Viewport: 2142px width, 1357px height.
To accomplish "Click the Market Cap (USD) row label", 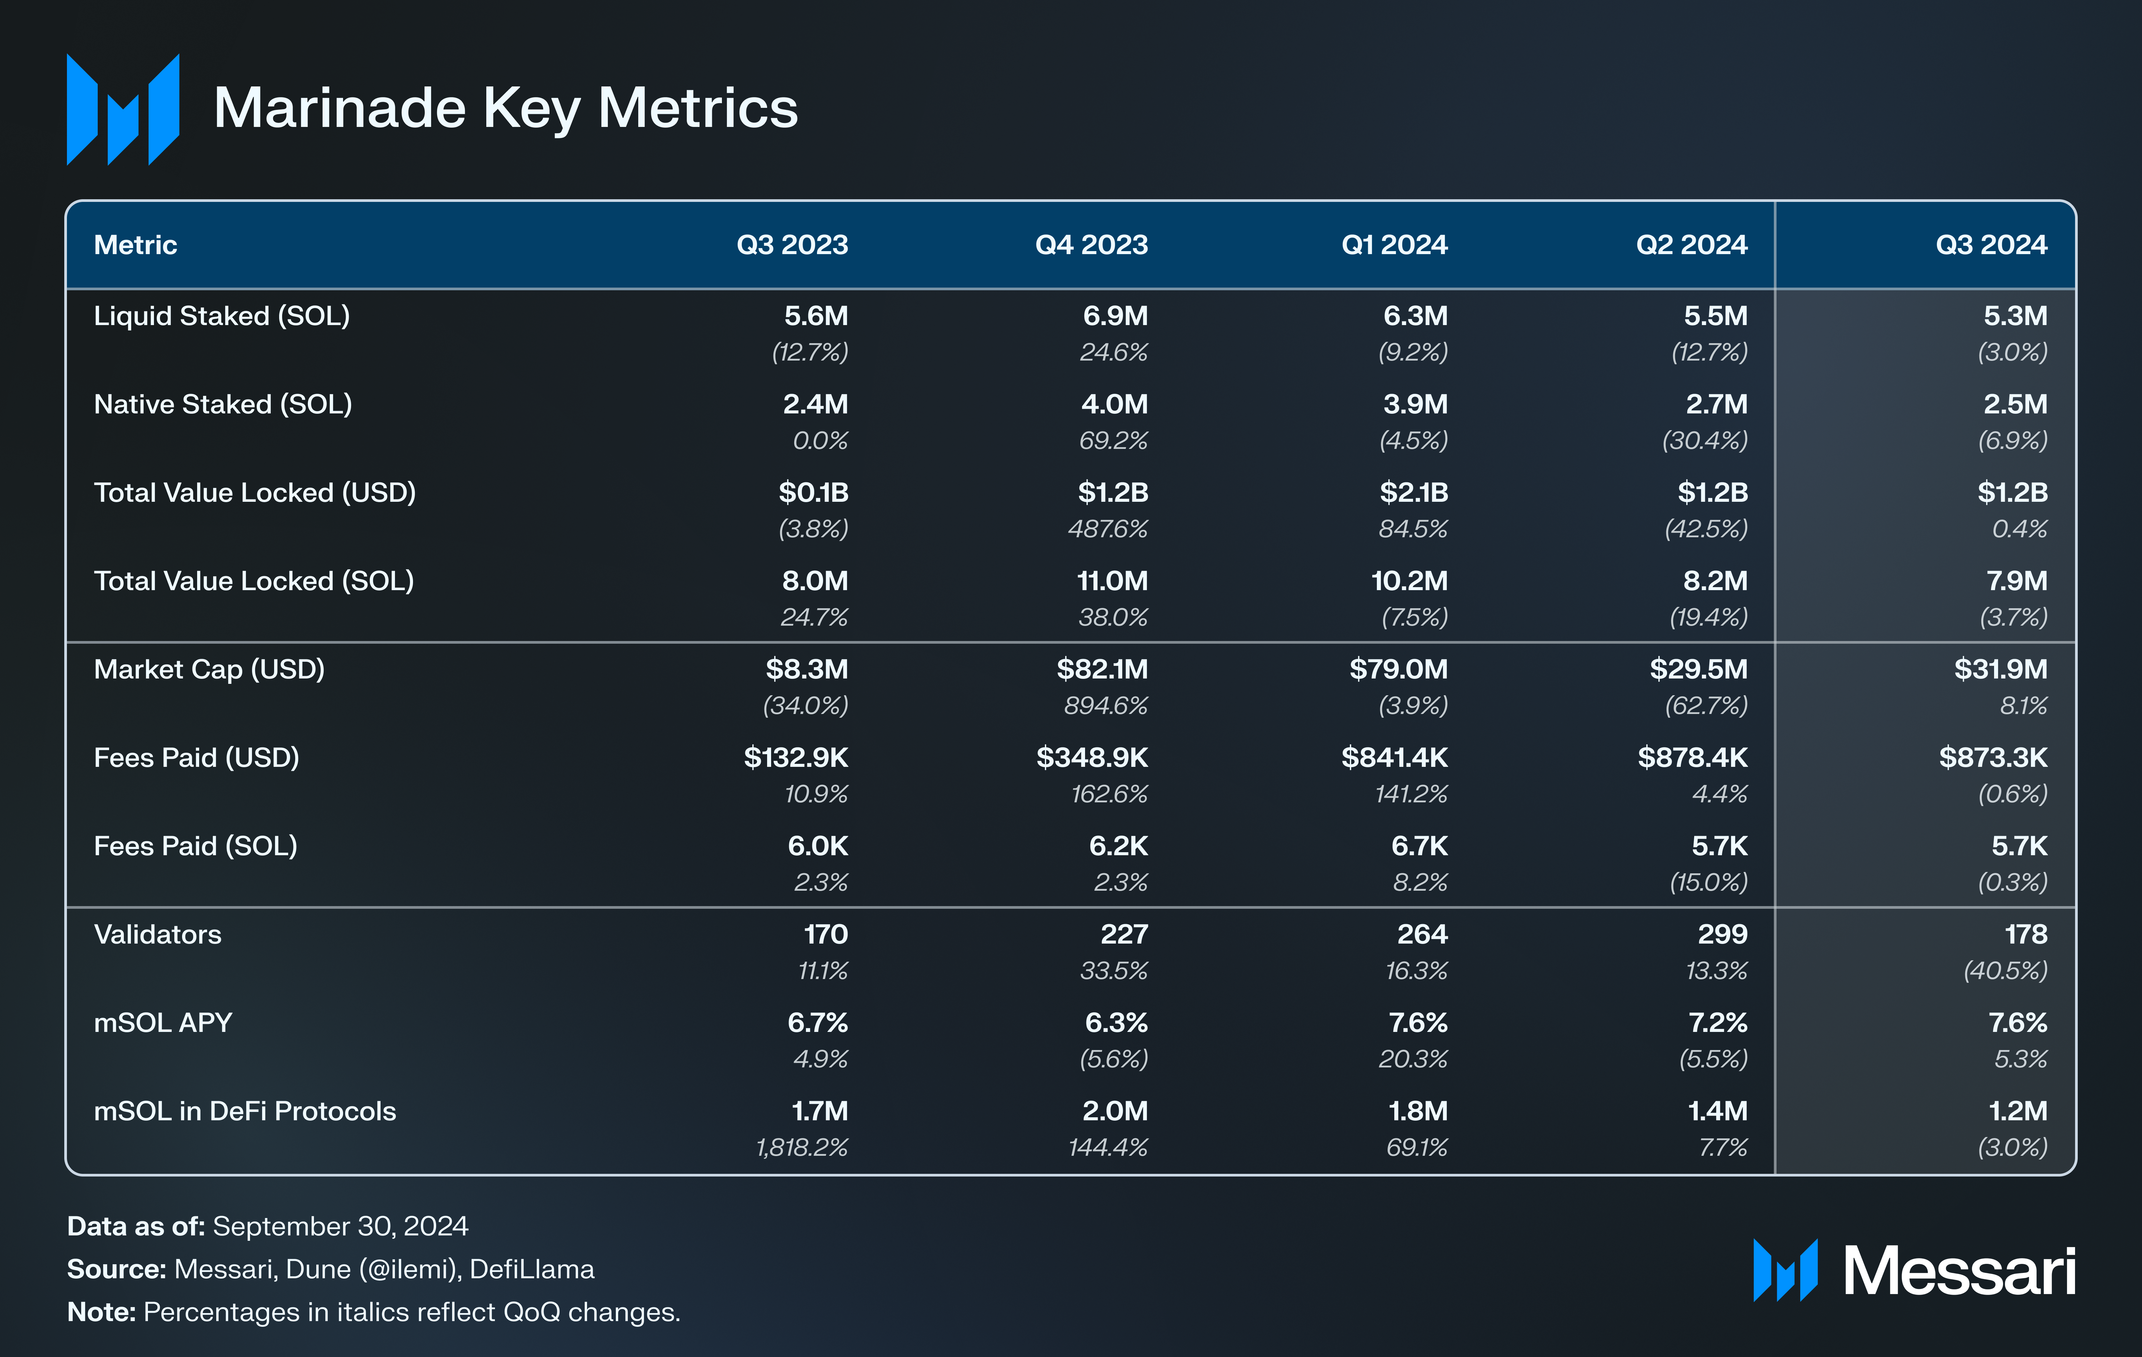I will 209,669.
